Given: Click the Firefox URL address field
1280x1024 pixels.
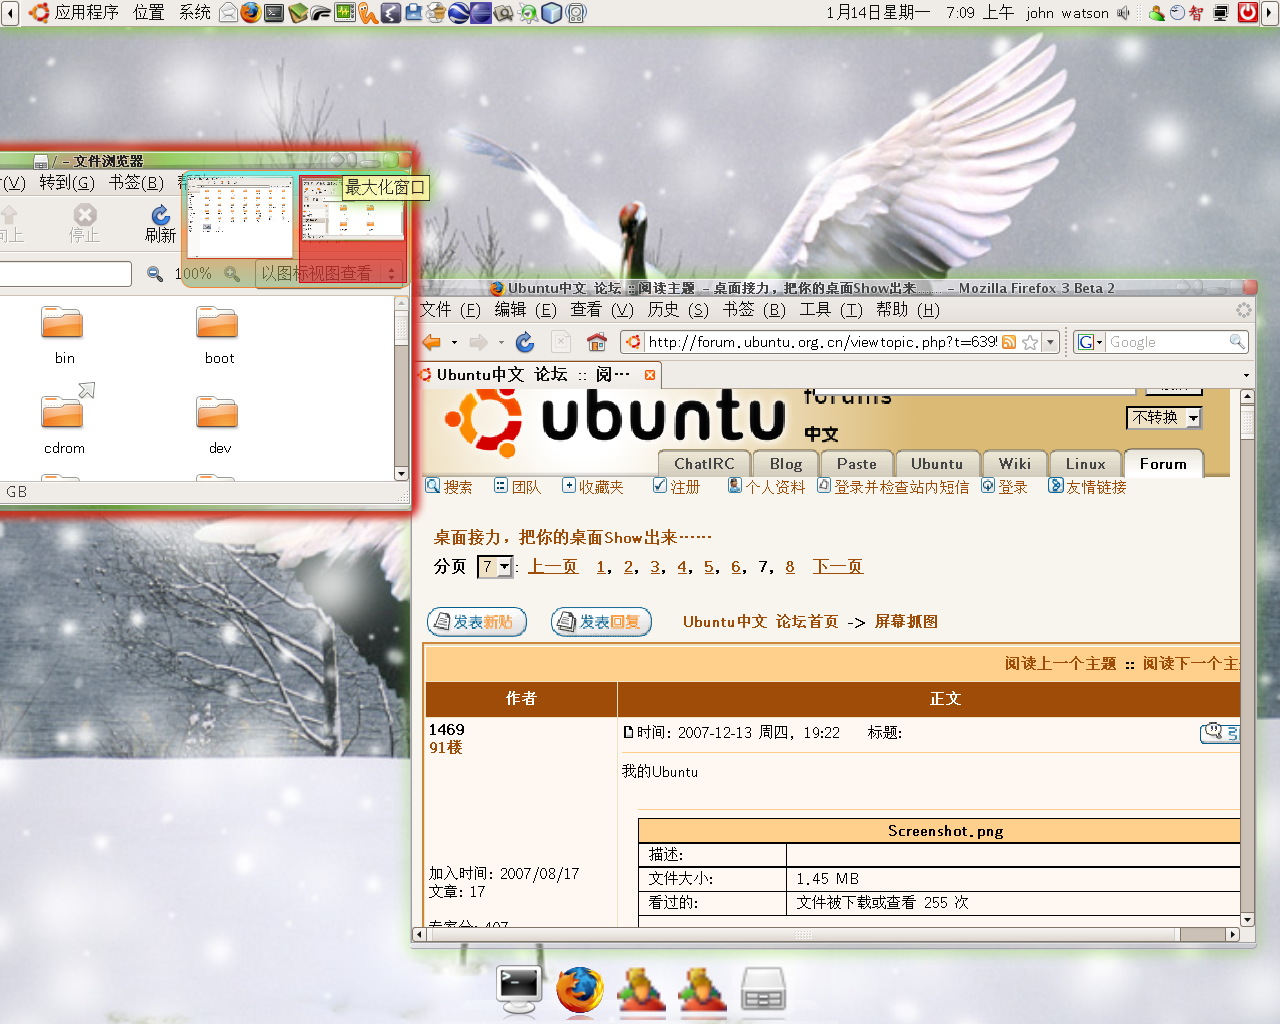Looking at the screenshot, I should [822, 342].
